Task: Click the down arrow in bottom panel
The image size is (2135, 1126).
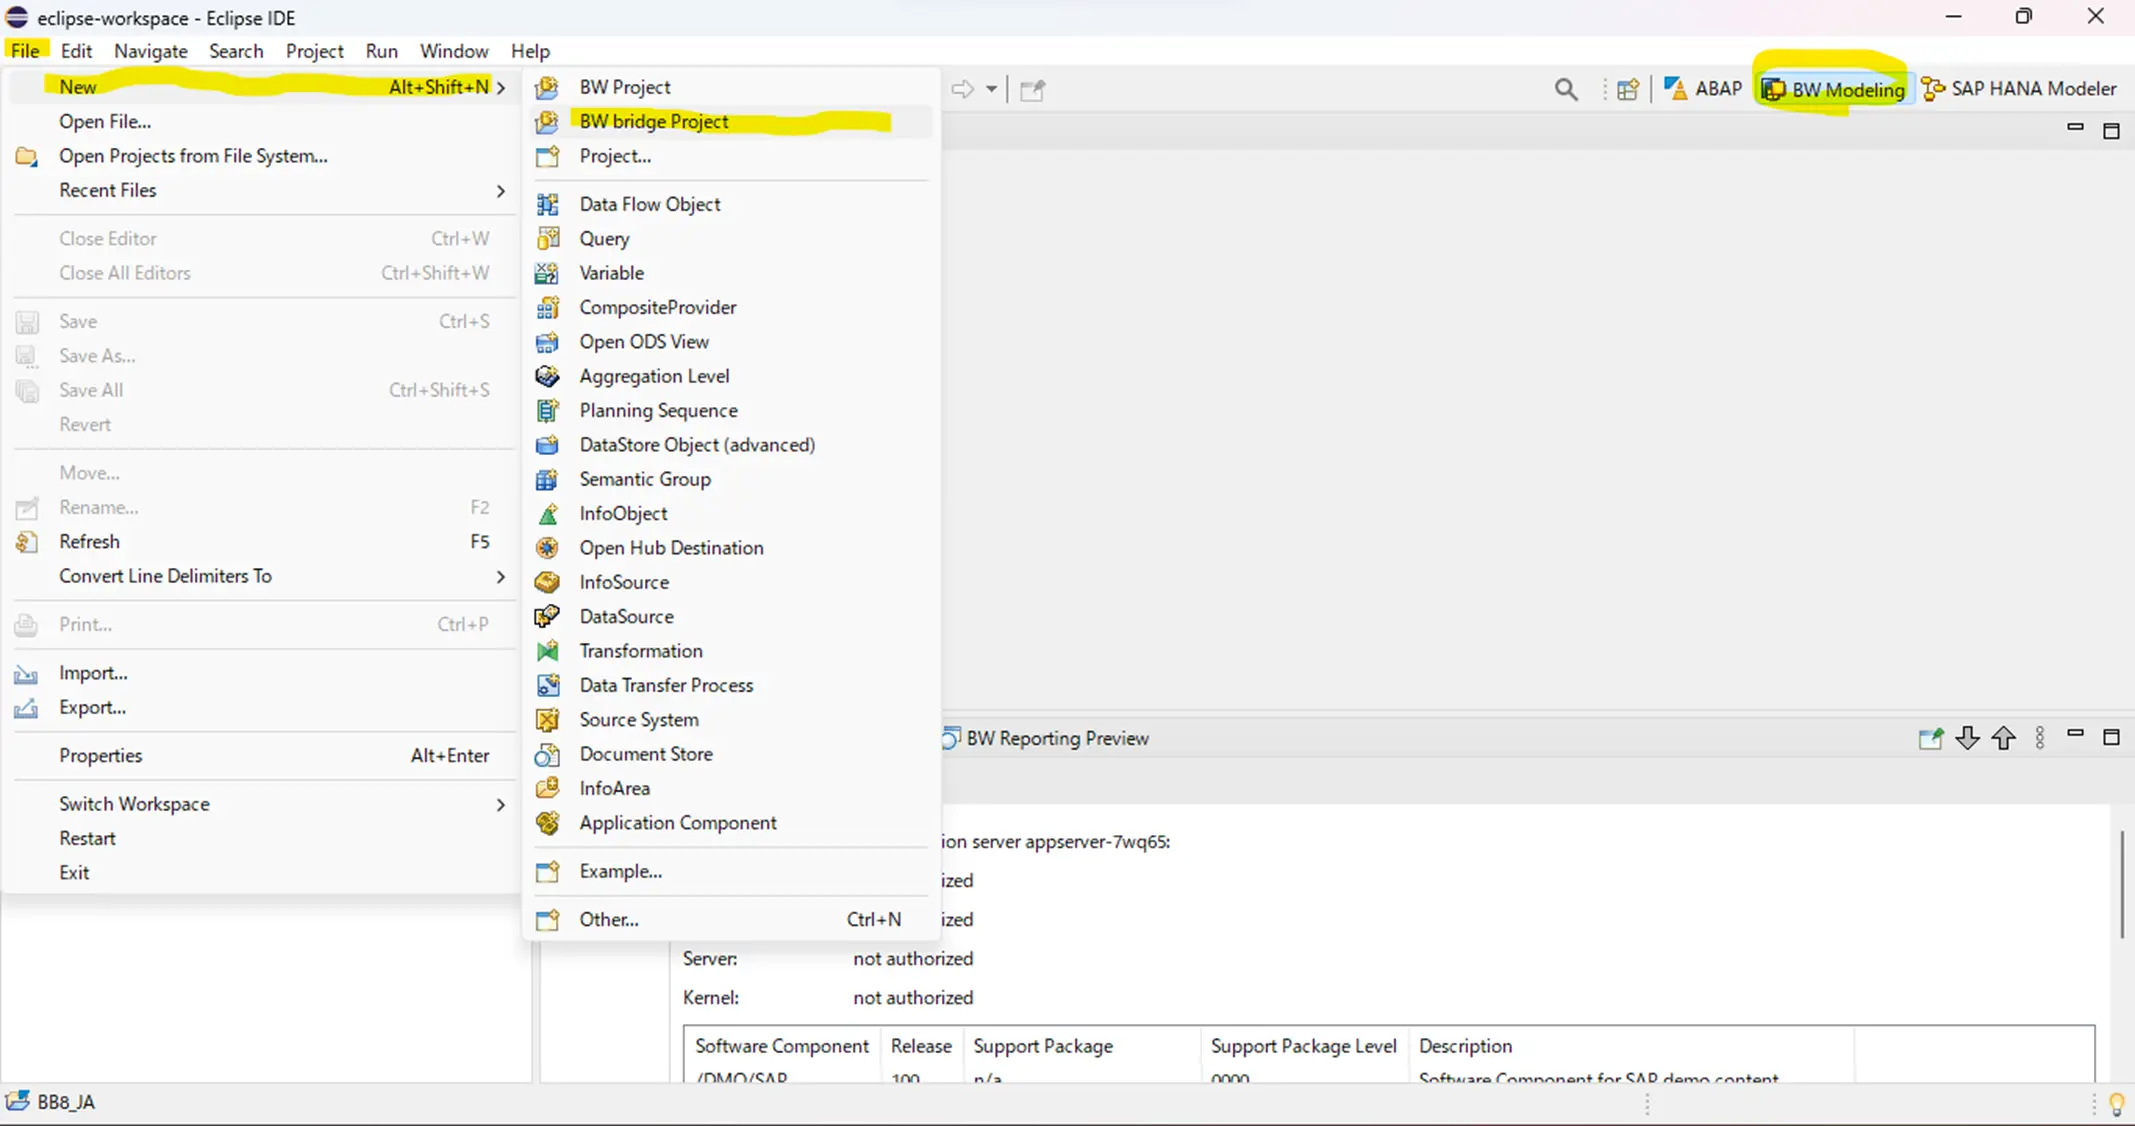Action: 1967,738
